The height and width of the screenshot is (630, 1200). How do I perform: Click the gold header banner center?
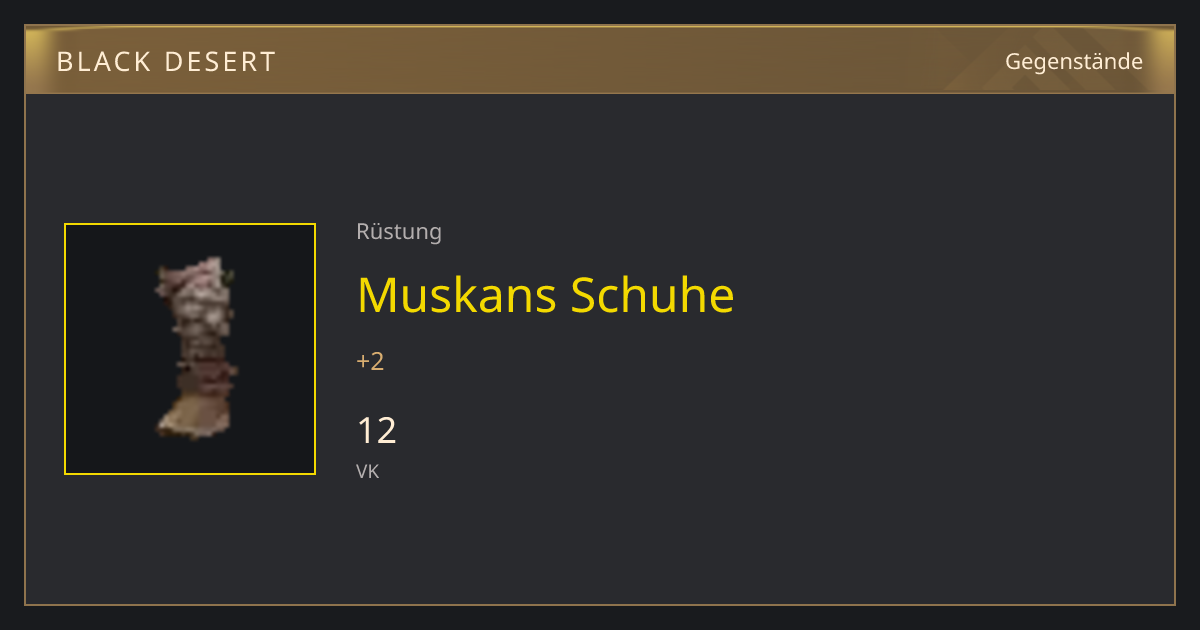pos(600,61)
